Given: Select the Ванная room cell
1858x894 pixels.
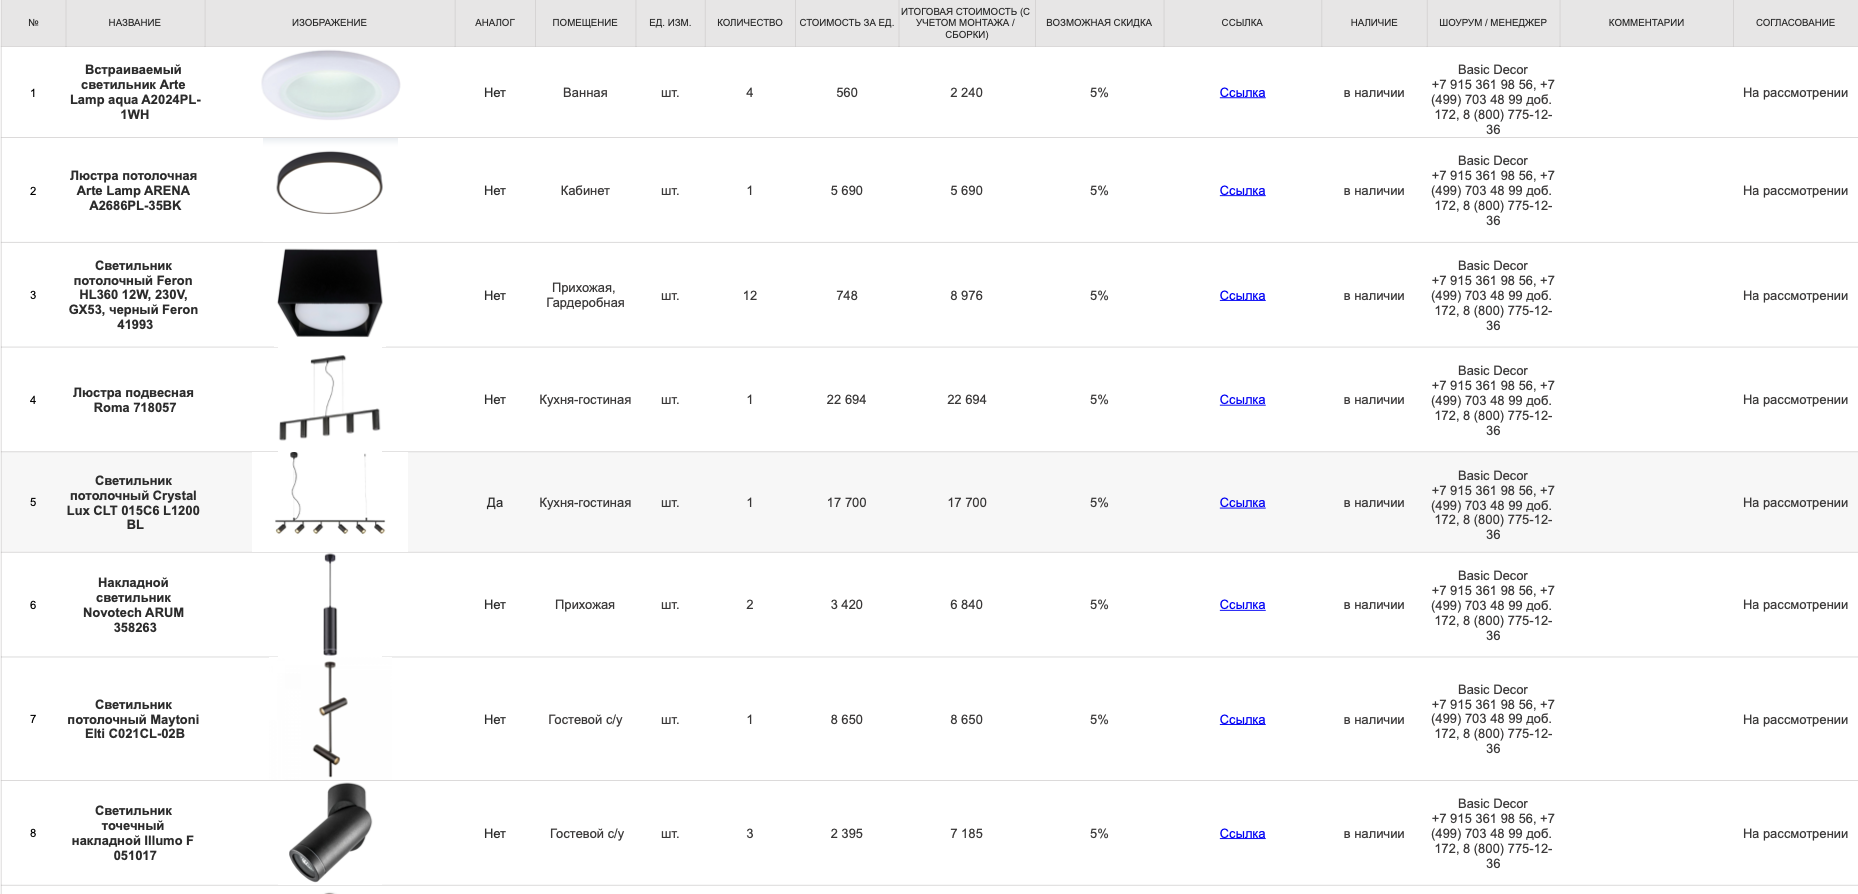Looking at the screenshot, I should point(585,92).
